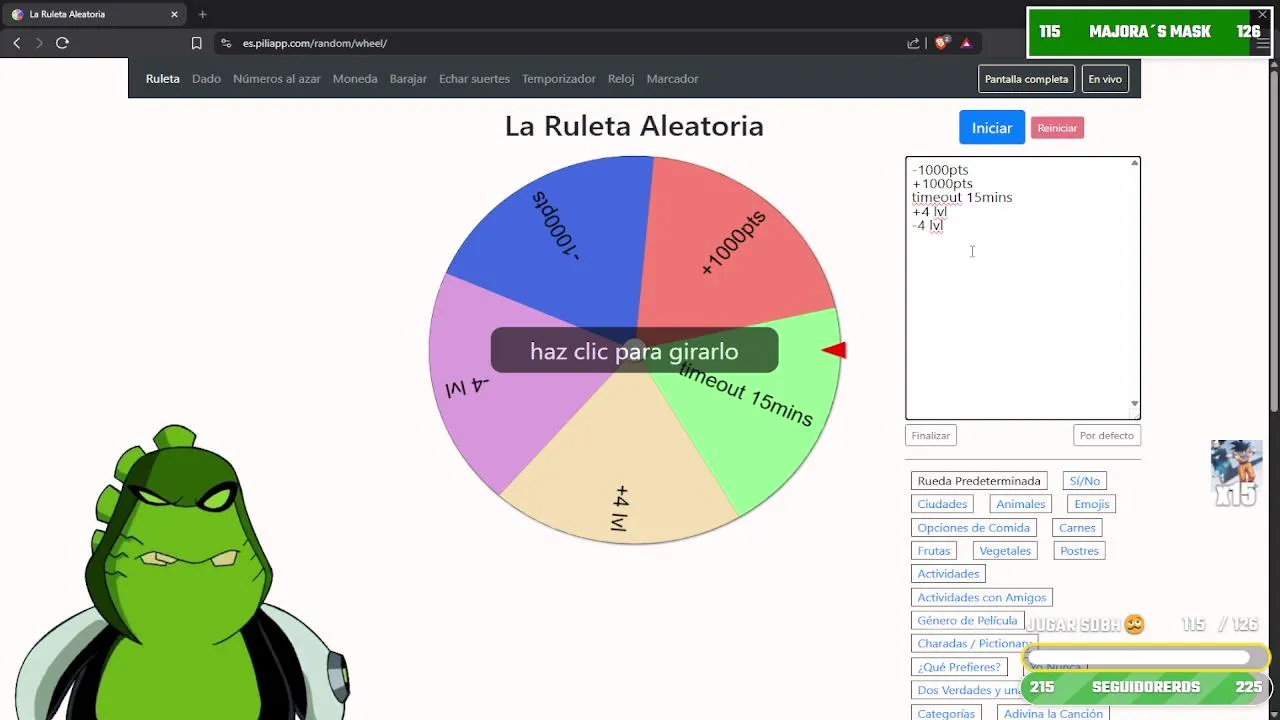Select the Animales preset
The height and width of the screenshot is (720, 1280).
tap(1020, 504)
